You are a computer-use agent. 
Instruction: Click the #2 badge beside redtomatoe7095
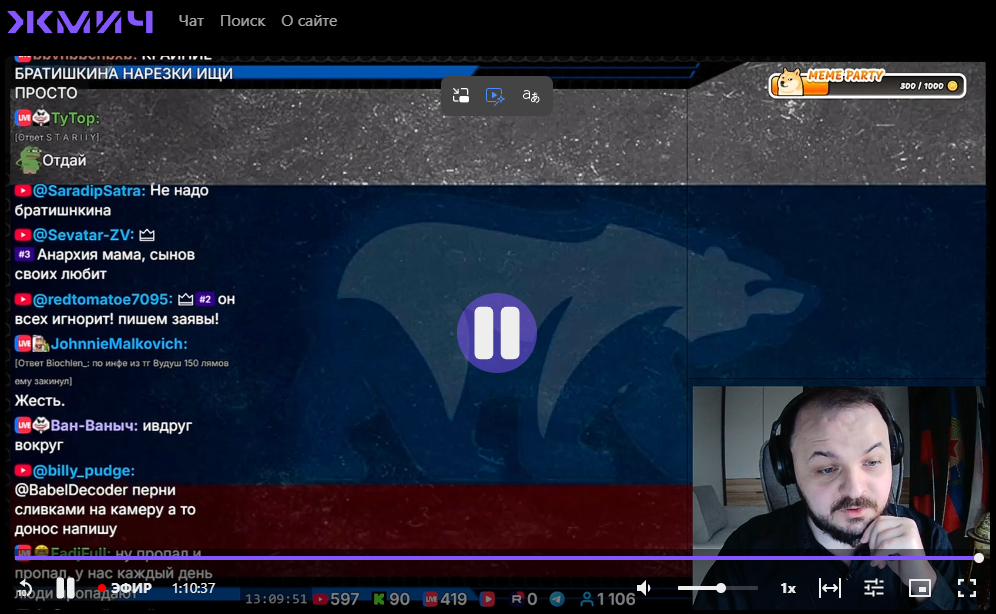[205, 299]
